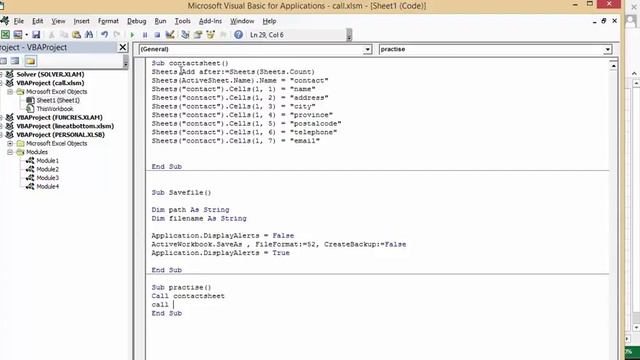This screenshot has width=640, height=360.
Task: Open the Properties Window toolbar icon
Action: [x=198, y=35]
